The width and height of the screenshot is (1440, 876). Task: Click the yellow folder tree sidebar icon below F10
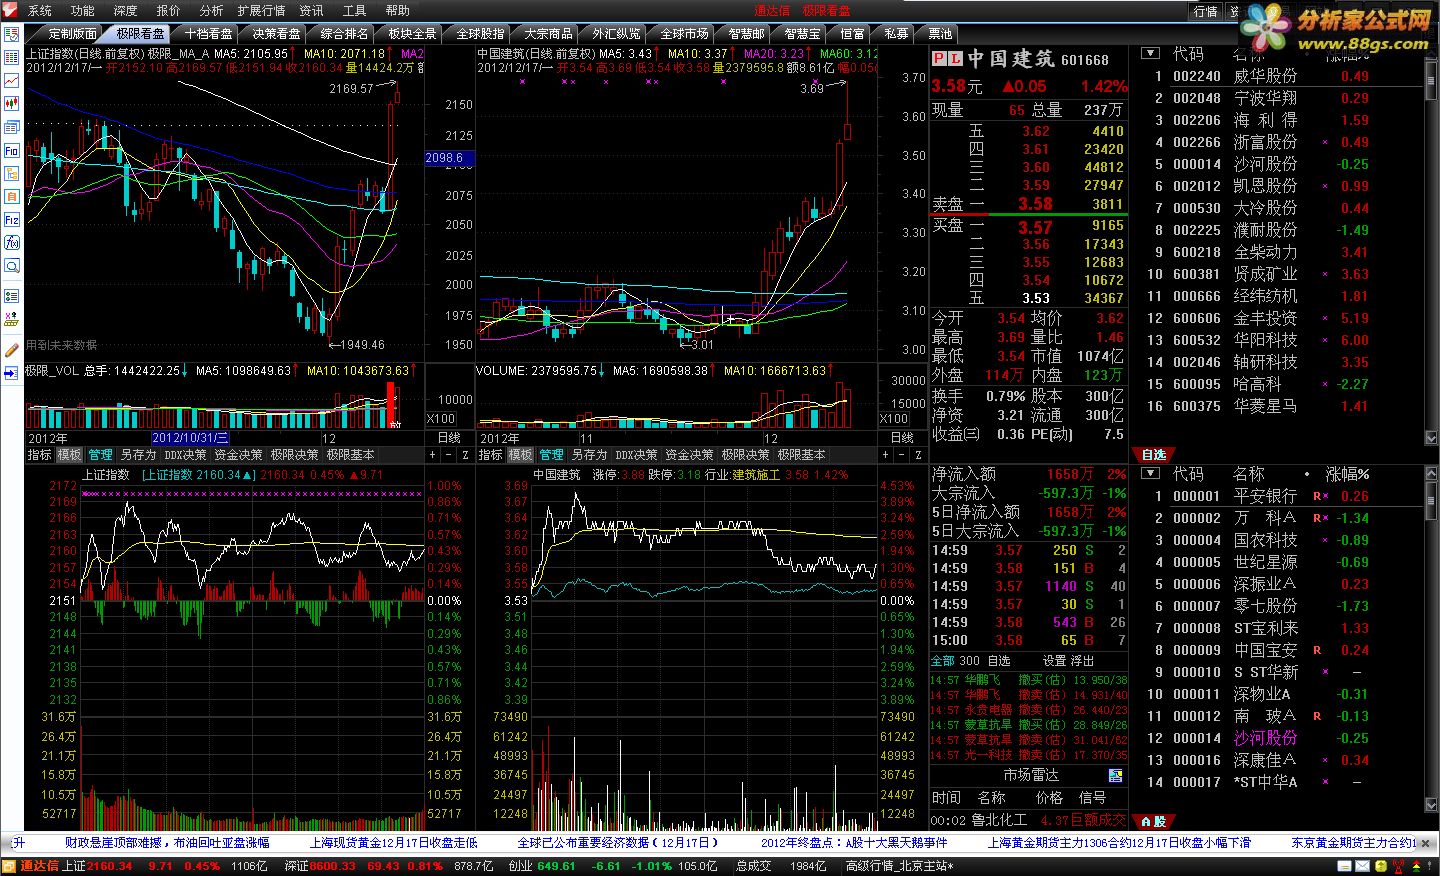pyautogui.click(x=11, y=173)
